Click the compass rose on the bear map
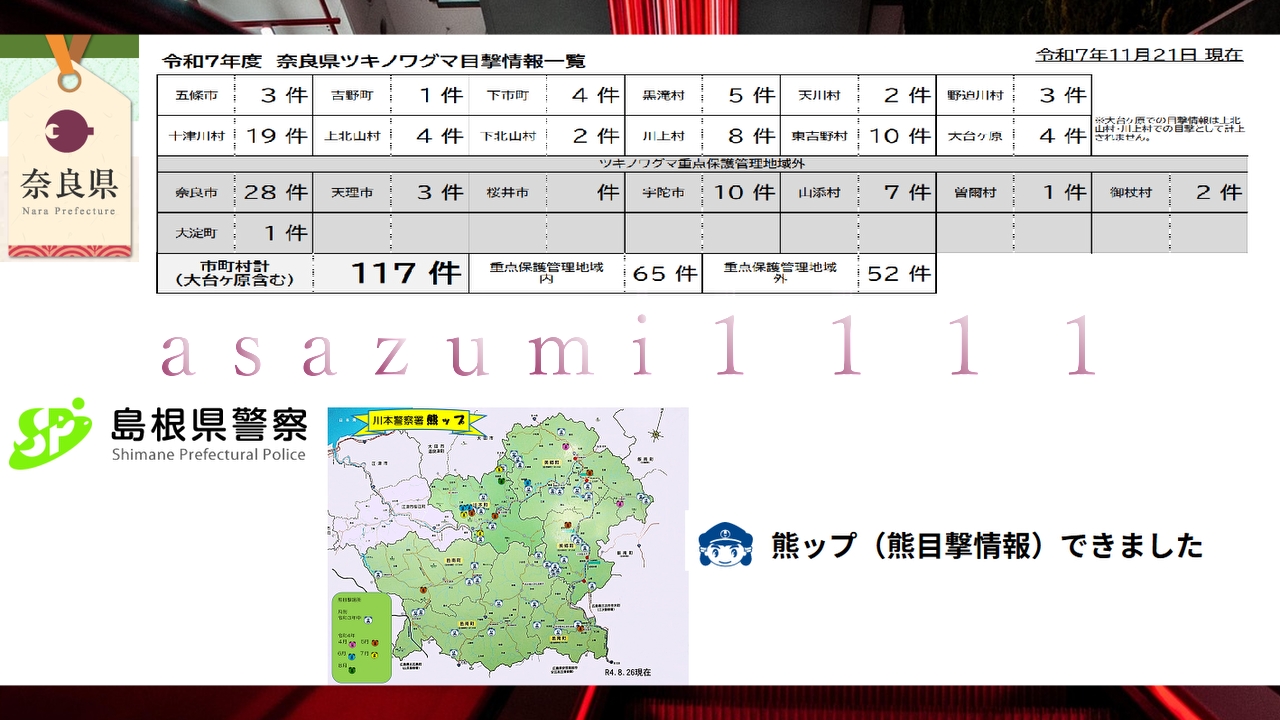Screen dimensions: 1280x720 tap(654, 434)
